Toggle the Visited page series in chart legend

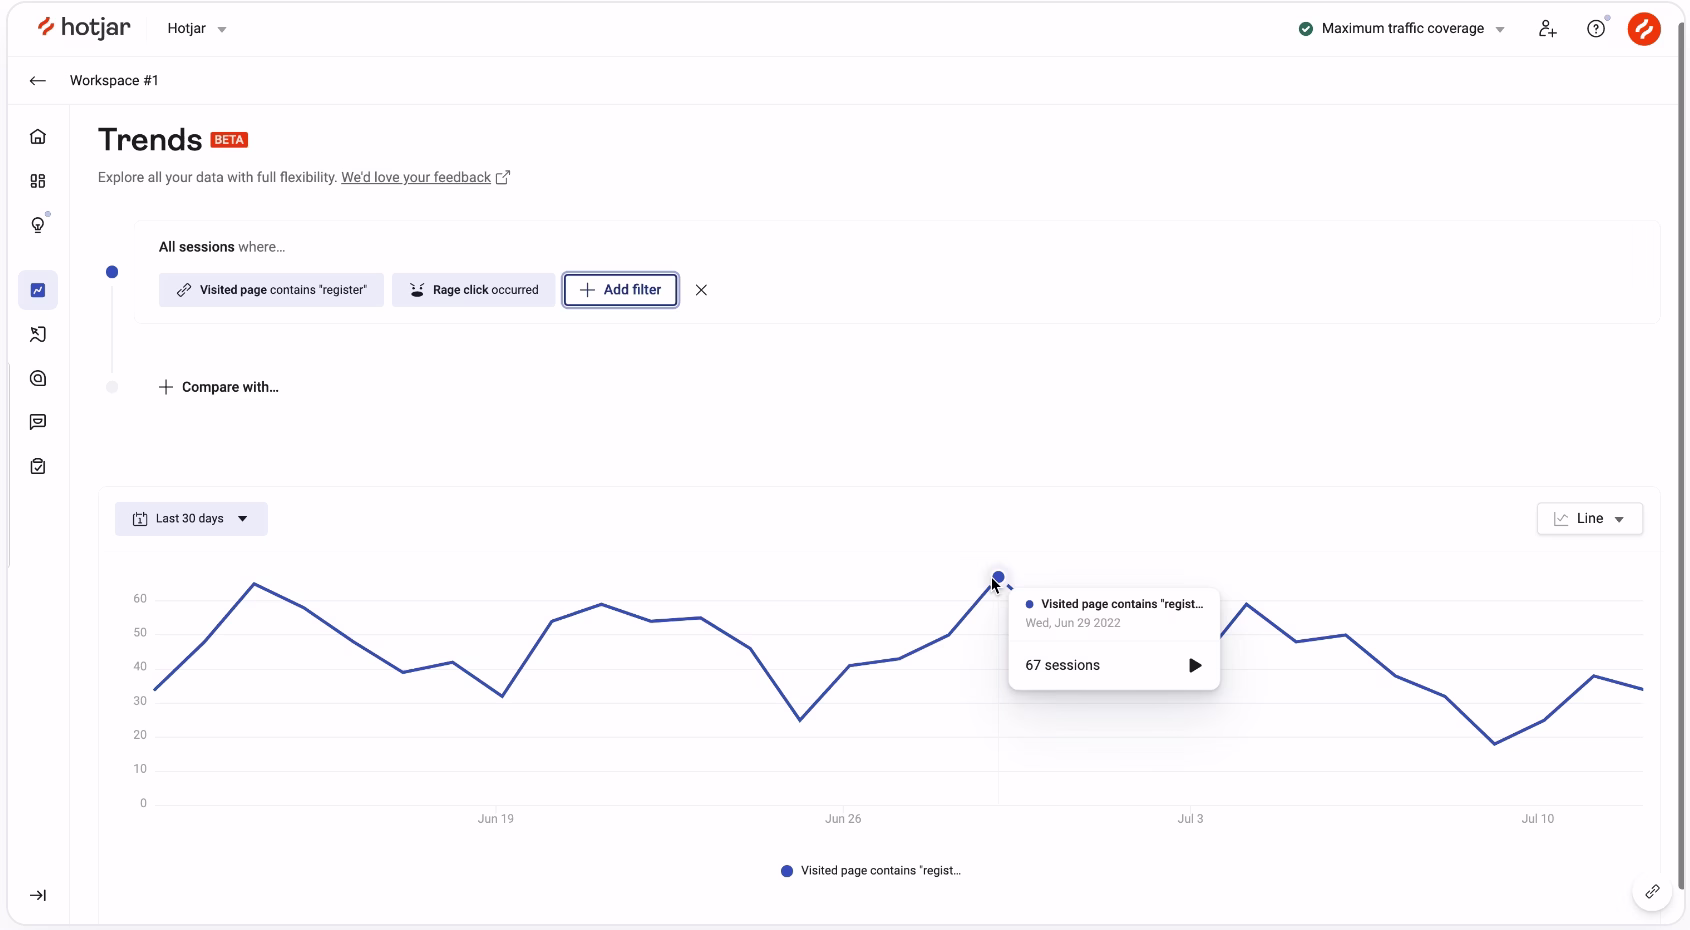click(871, 871)
